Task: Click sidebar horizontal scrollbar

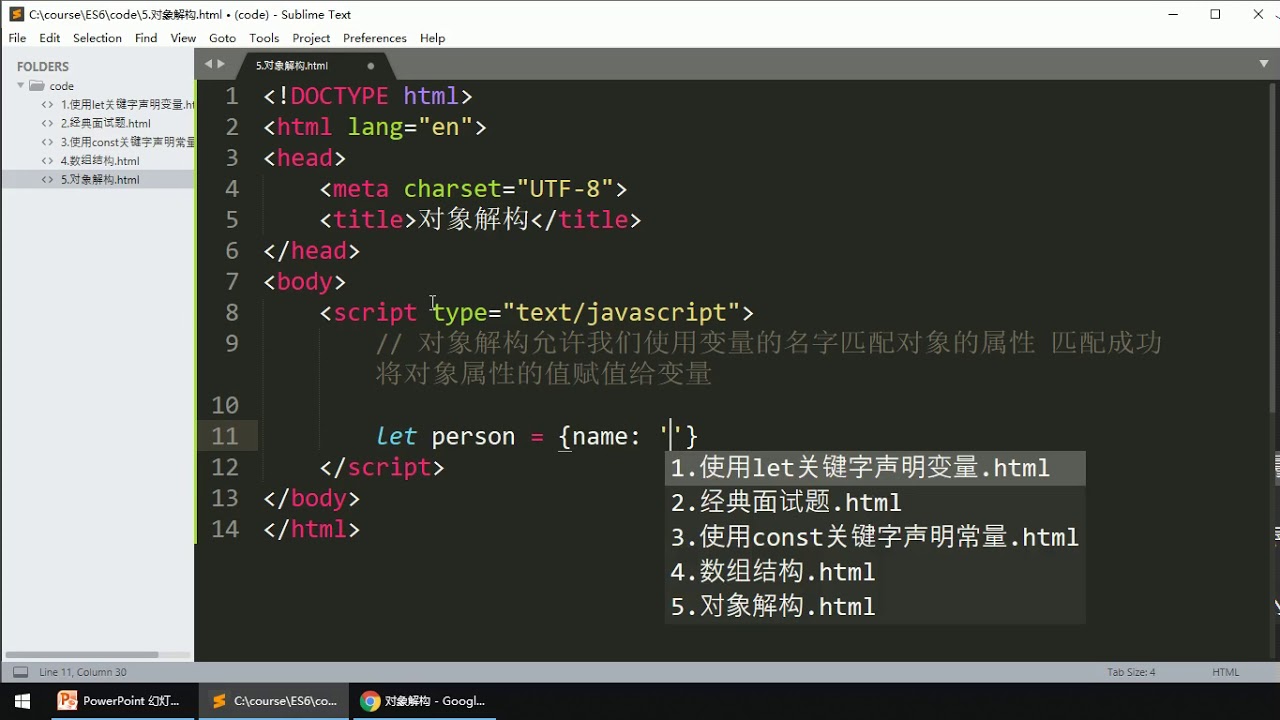Action: (x=81, y=654)
